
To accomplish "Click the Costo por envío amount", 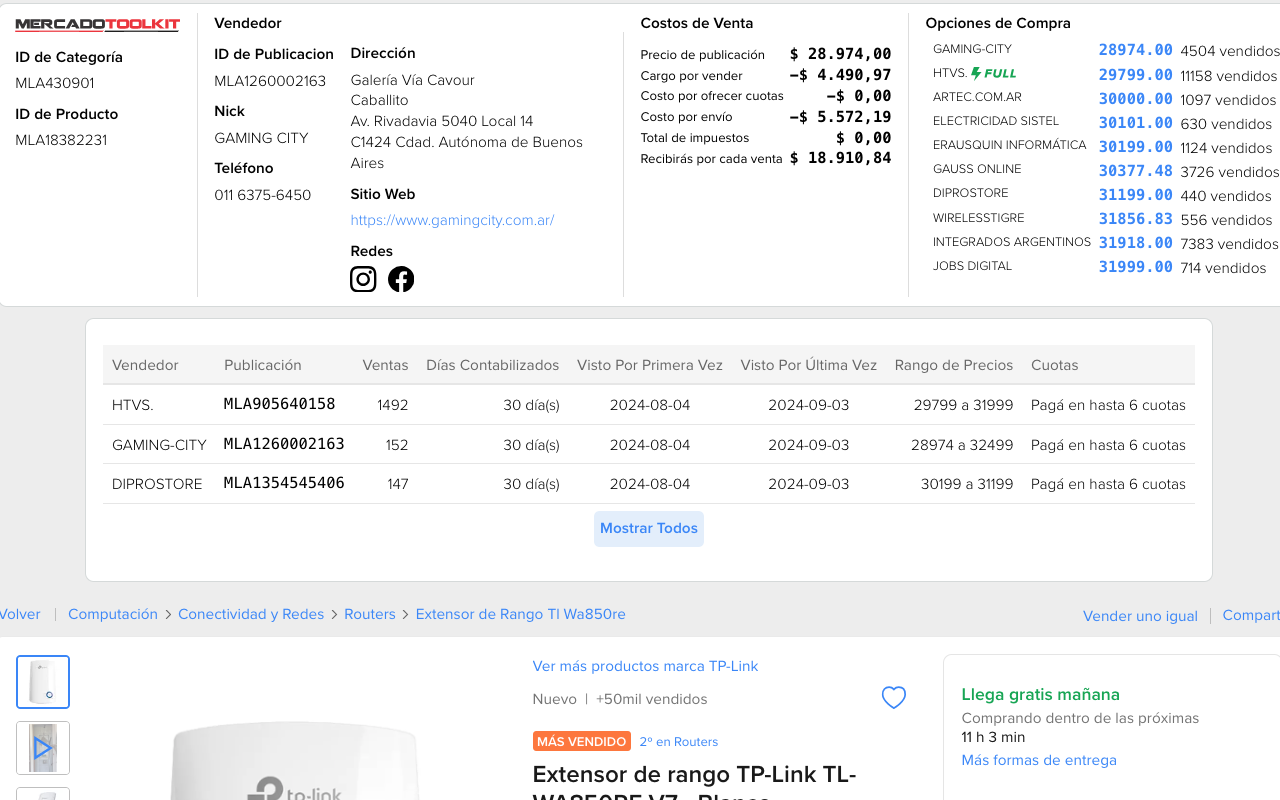I will click(840, 117).
